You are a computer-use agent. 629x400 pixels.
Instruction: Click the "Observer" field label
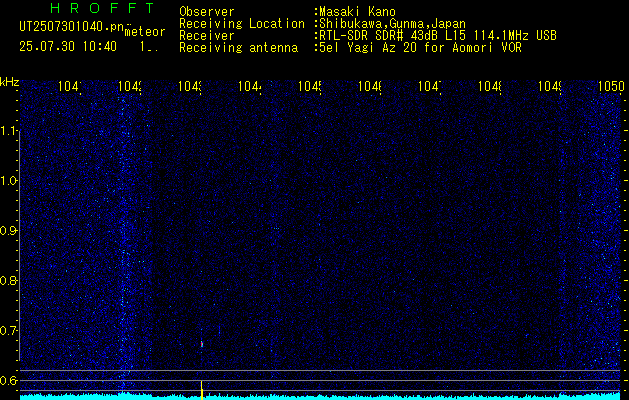(x=207, y=12)
